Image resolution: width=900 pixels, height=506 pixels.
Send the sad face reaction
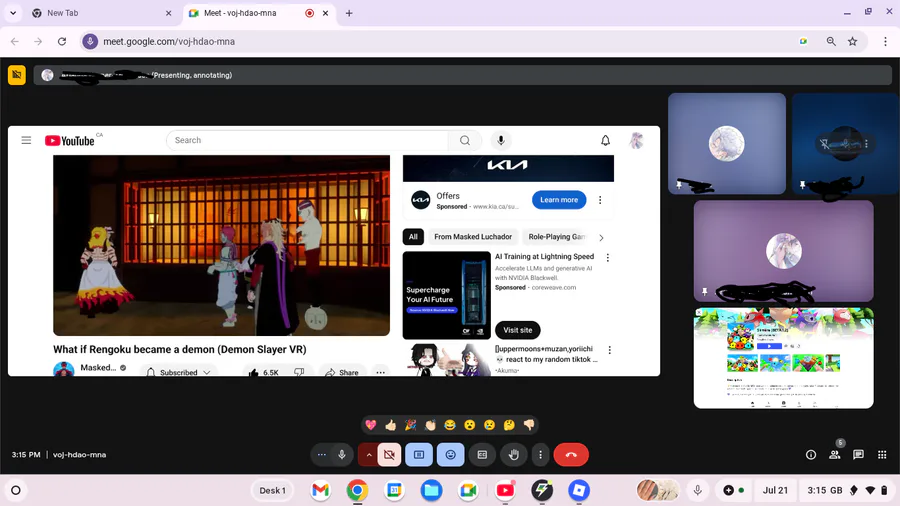490,425
